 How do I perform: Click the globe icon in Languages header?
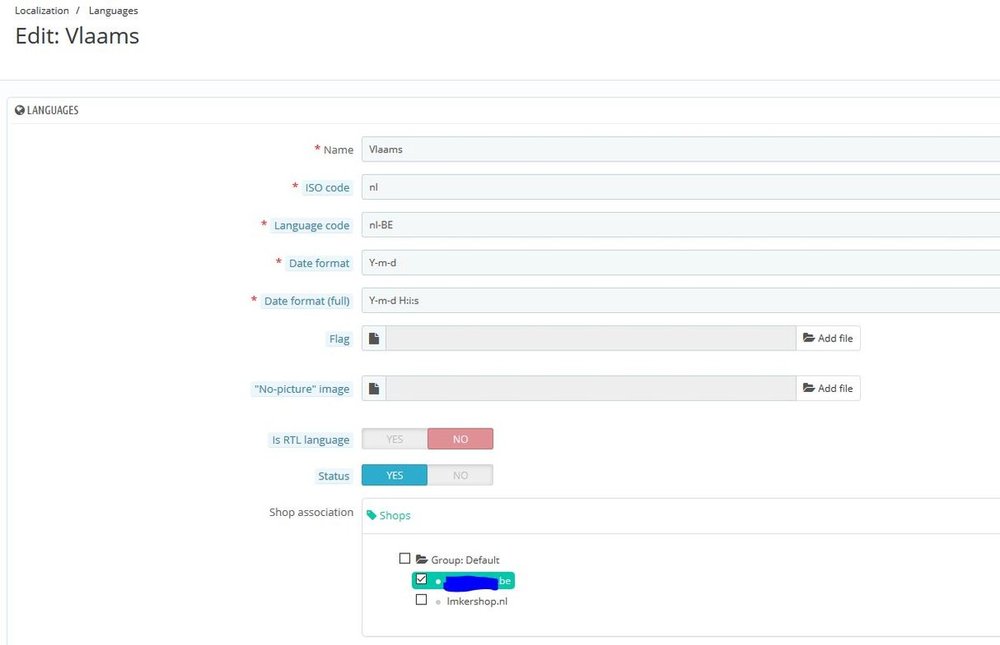pos(20,111)
